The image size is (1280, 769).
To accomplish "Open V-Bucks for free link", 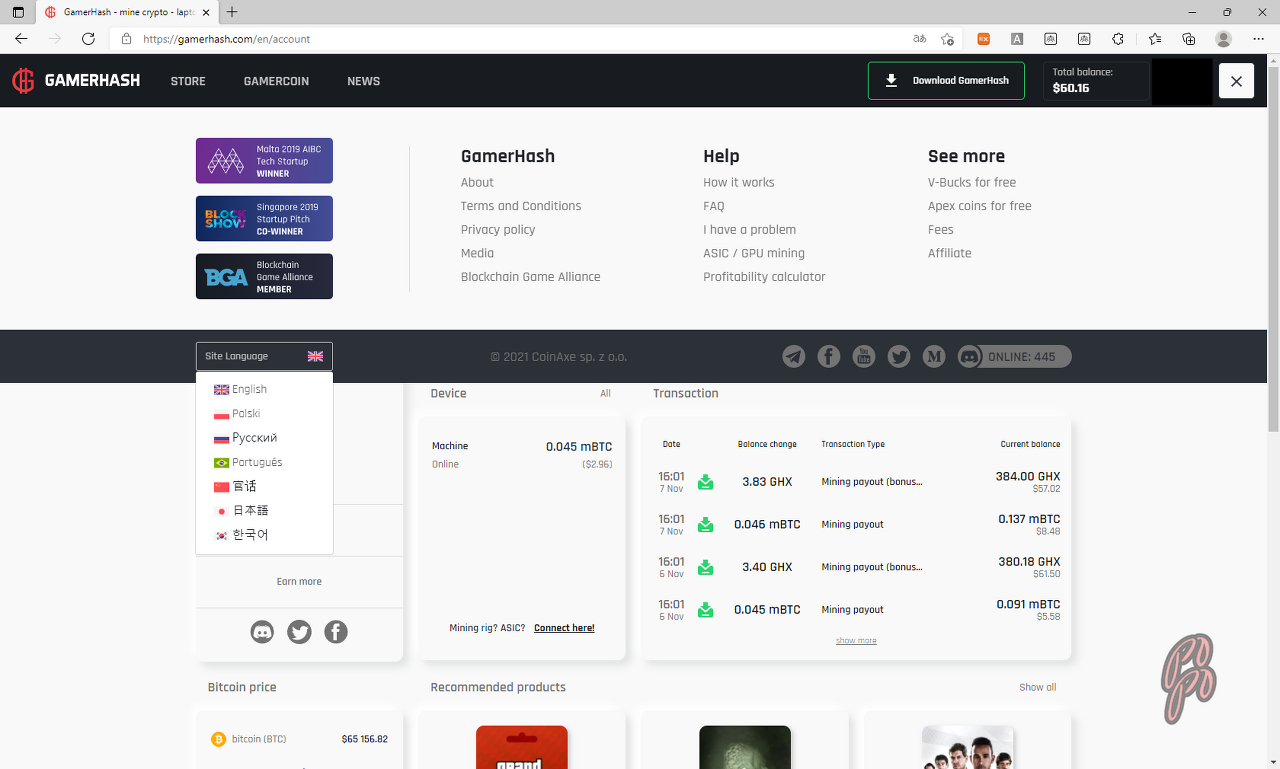I will (x=971, y=182).
